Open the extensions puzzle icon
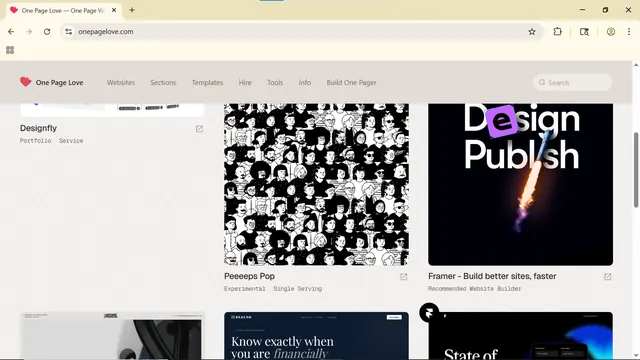This screenshot has height=360, width=640. pyautogui.click(x=558, y=31)
